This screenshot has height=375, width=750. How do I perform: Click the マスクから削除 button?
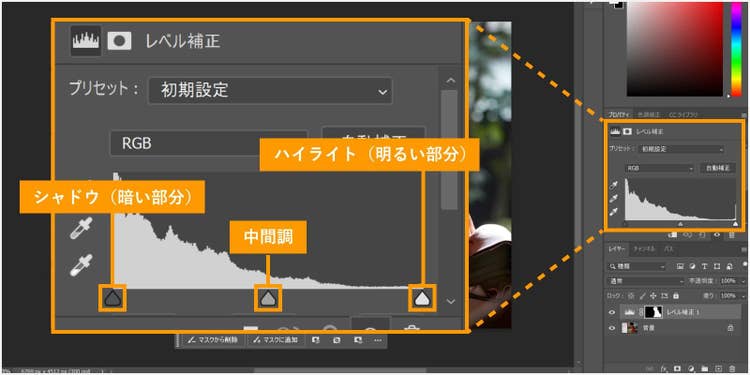pyautogui.click(x=212, y=340)
